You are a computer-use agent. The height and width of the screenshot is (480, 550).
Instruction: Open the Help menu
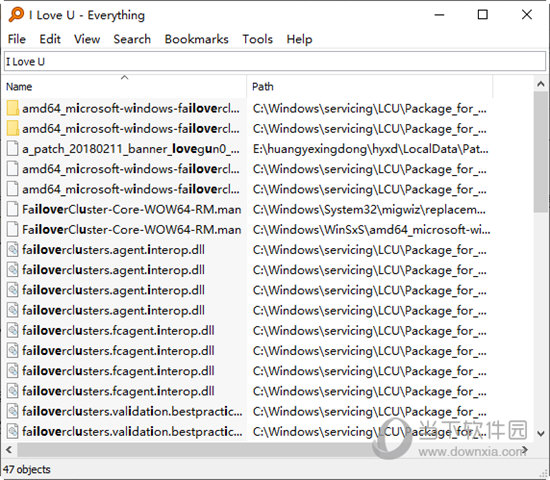pos(299,39)
